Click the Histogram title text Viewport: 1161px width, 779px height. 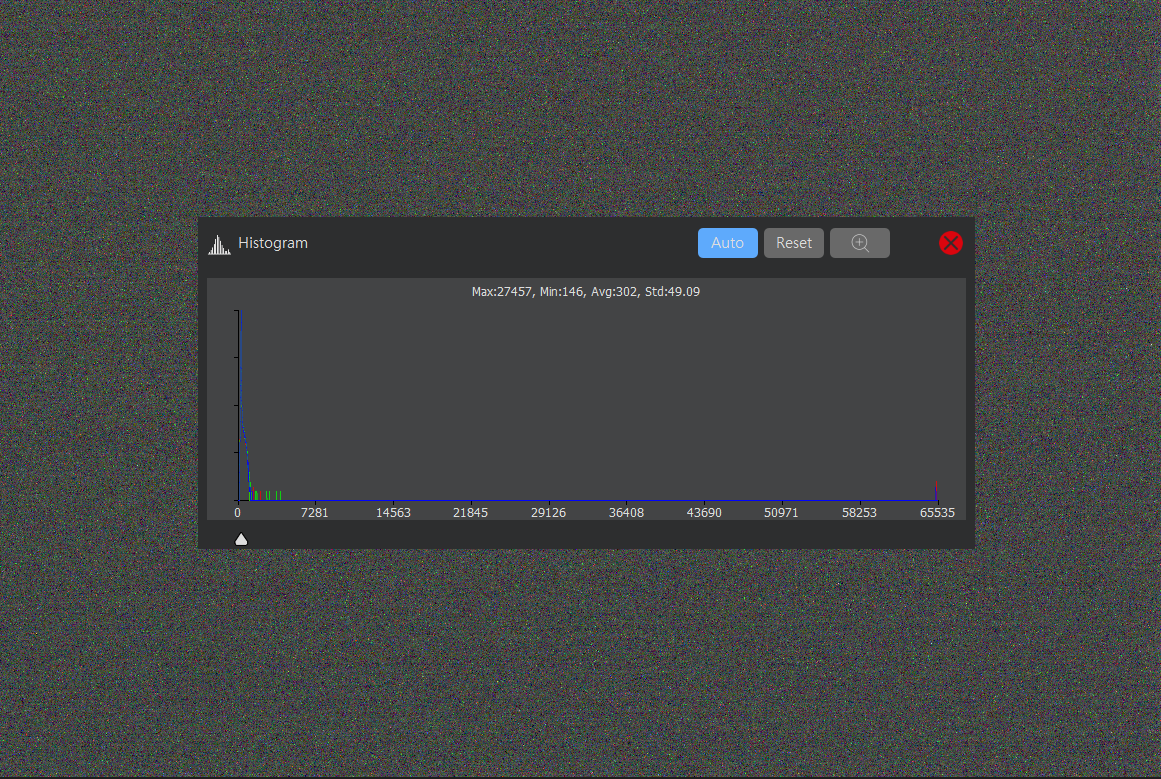(x=272, y=243)
